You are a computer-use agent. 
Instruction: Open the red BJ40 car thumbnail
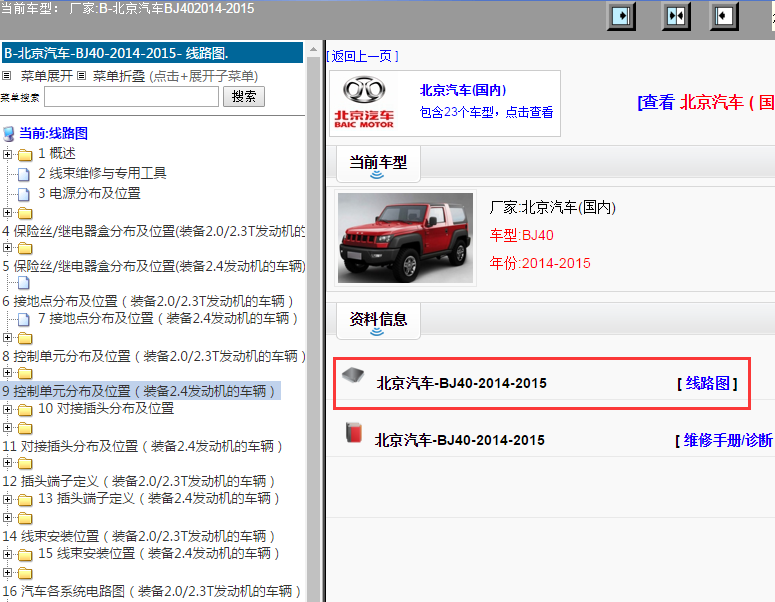[x=405, y=238]
